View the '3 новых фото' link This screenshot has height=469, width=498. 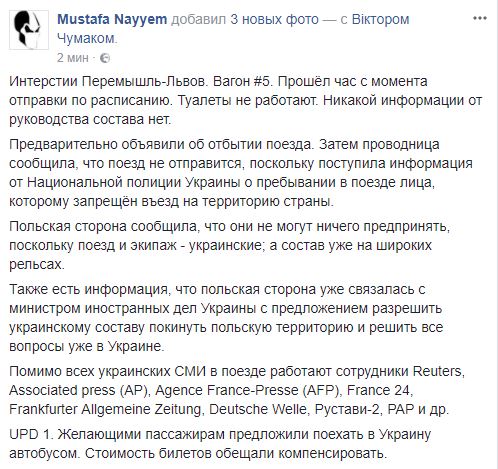(274, 19)
